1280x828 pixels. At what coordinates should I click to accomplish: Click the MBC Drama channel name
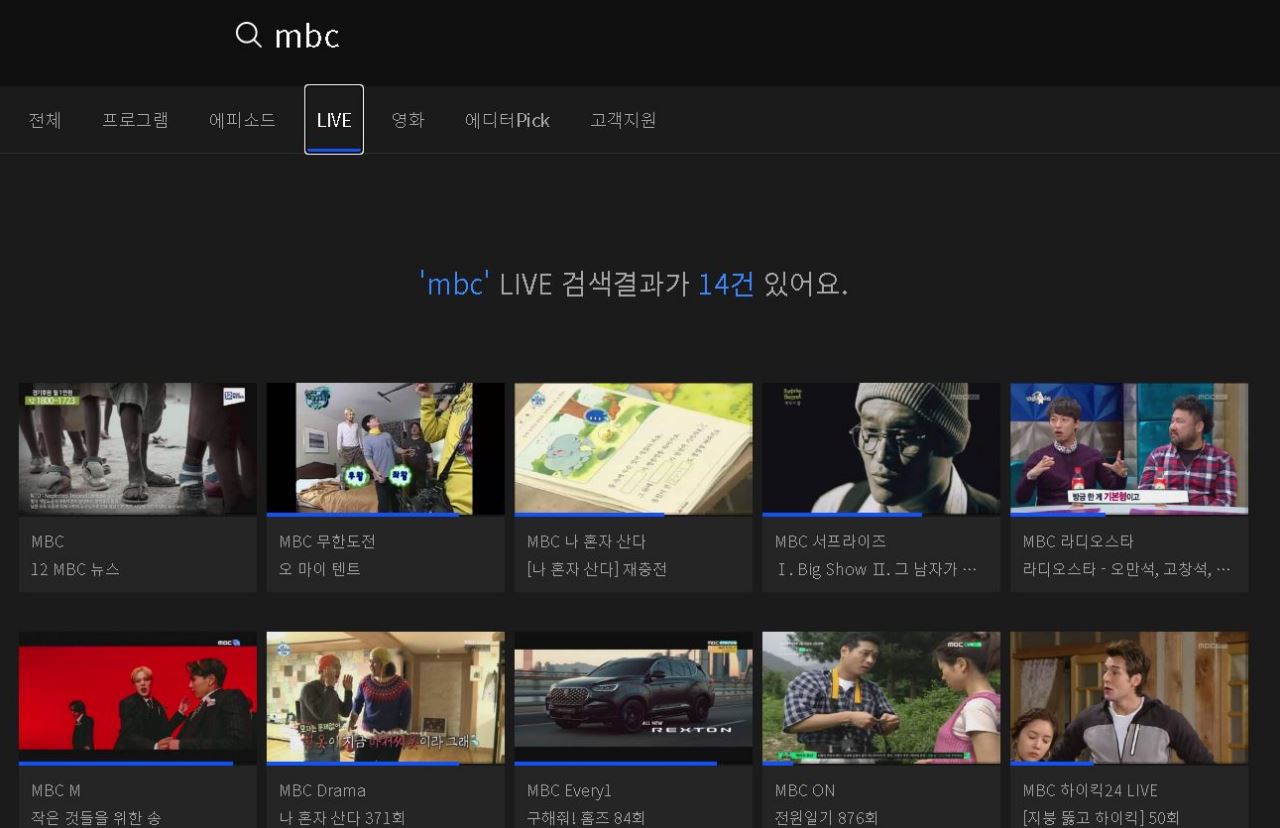point(322,790)
